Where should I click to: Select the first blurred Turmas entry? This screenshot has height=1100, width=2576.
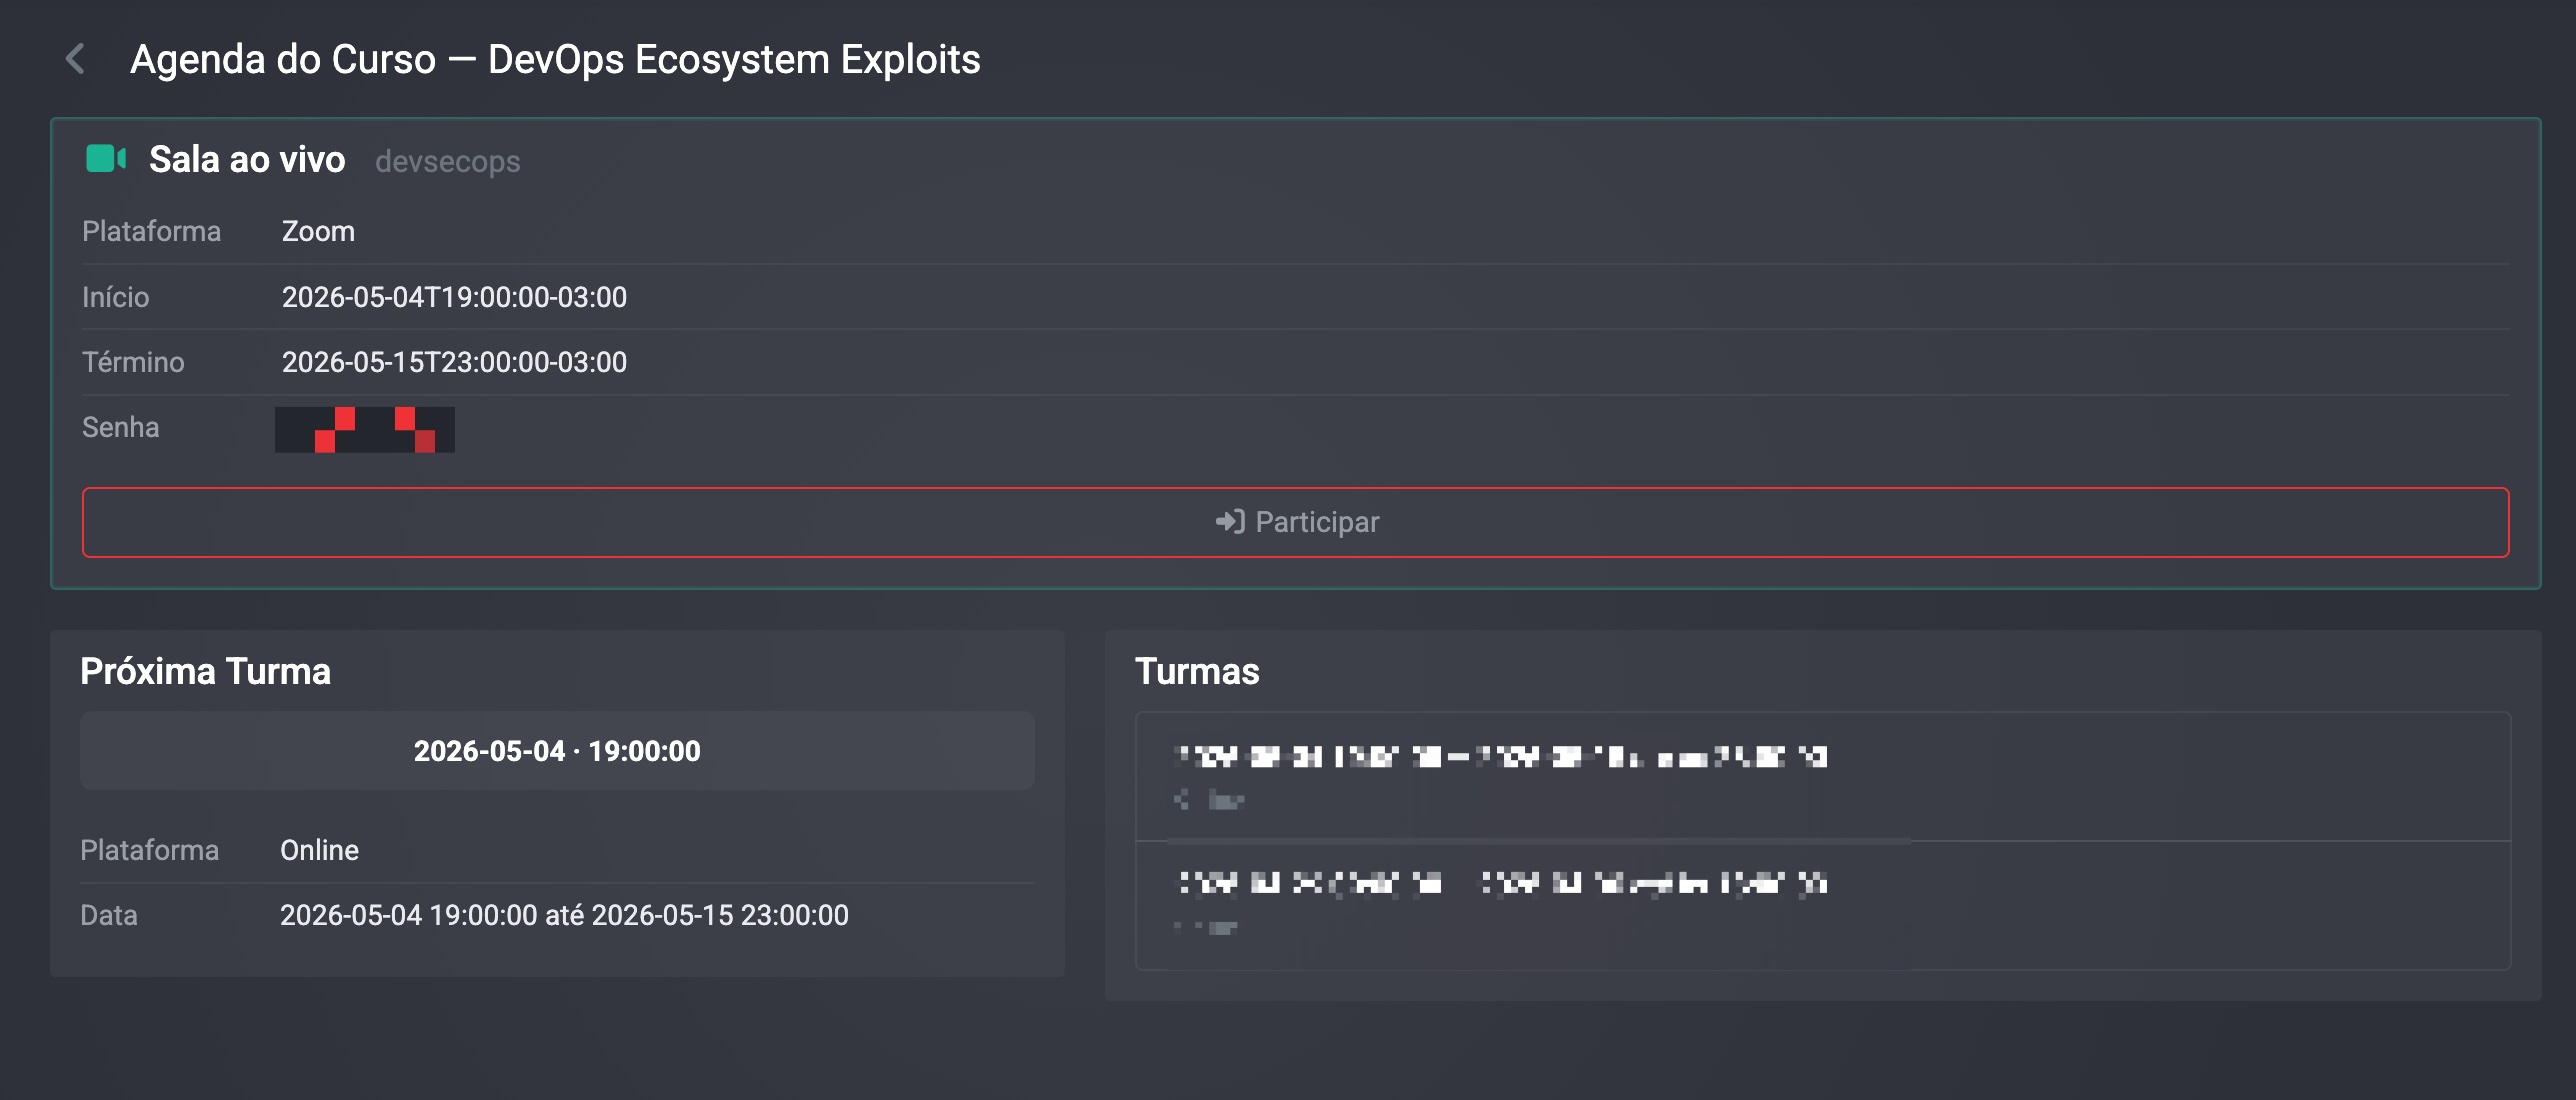[x=1822, y=777]
